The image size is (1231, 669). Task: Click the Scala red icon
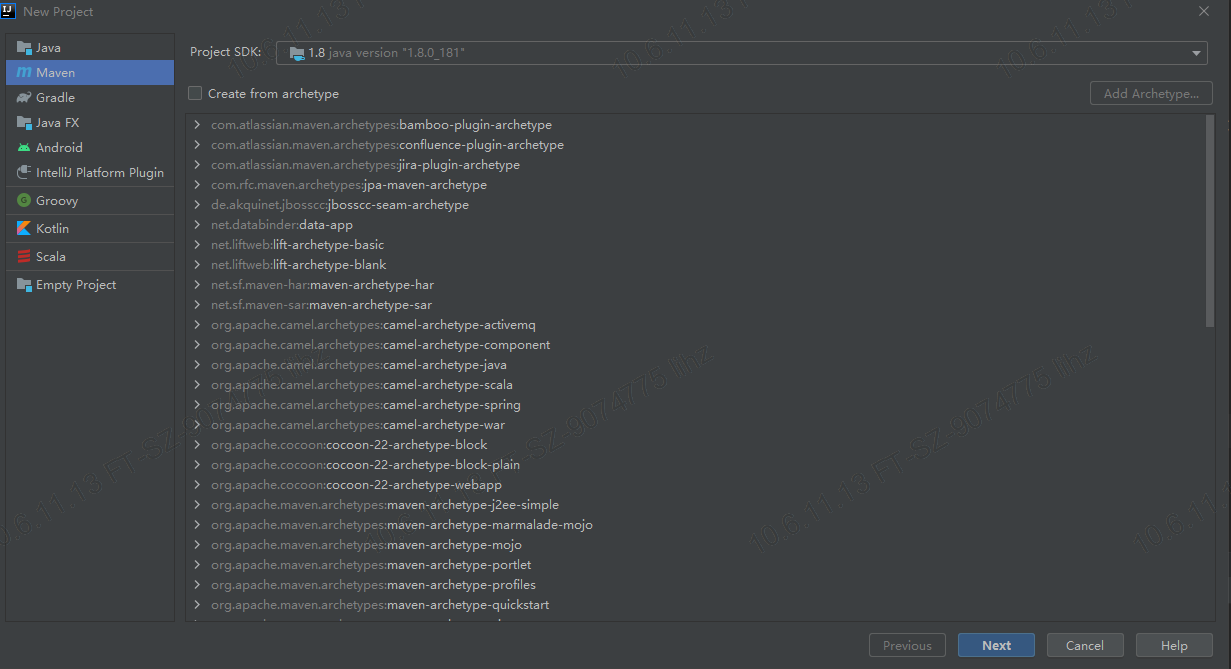pos(24,256)
